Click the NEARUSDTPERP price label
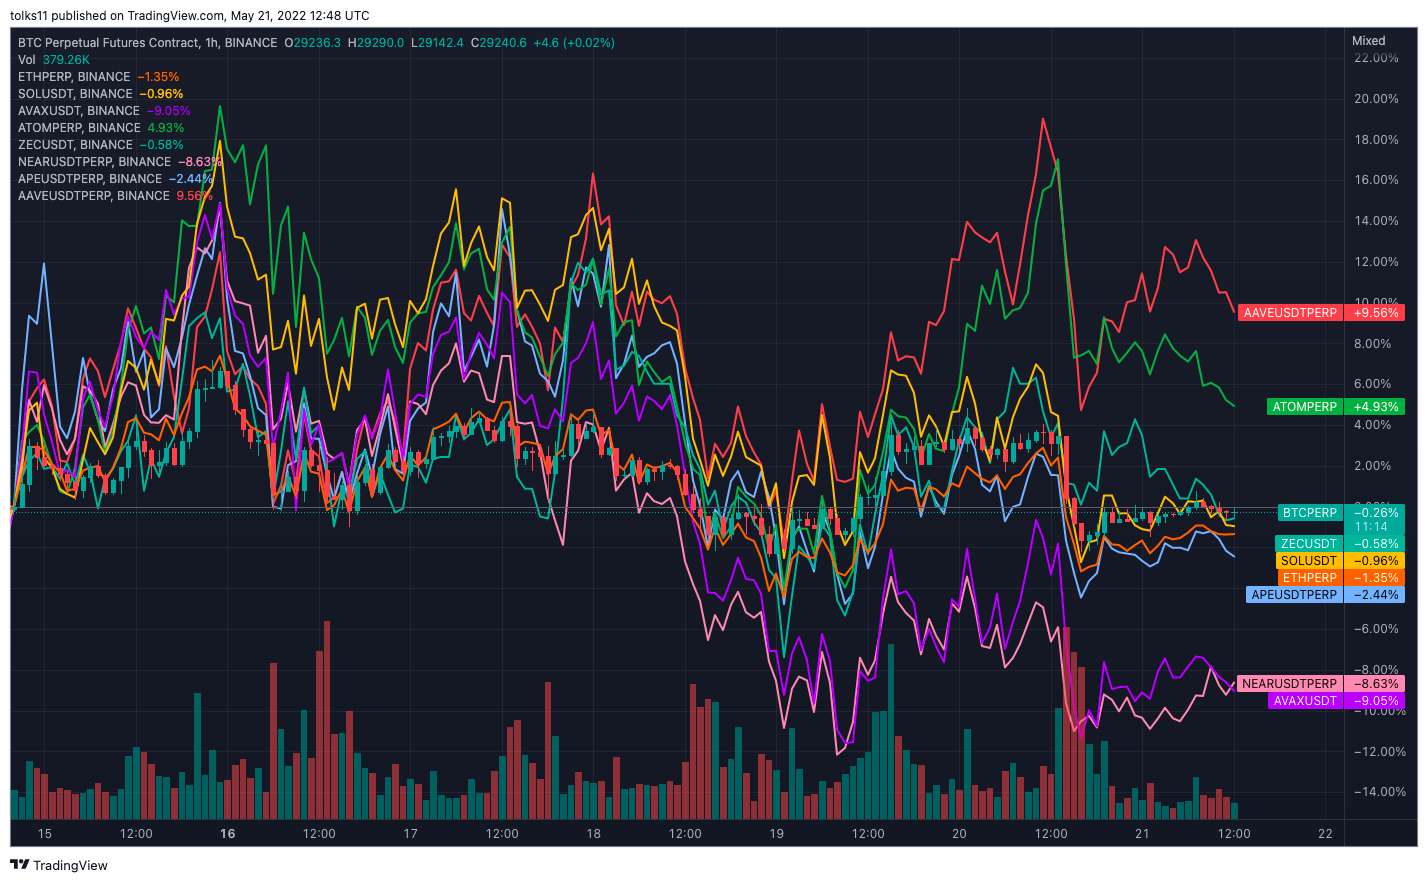The image size is (1428, 882). (x=1290, y=684)
